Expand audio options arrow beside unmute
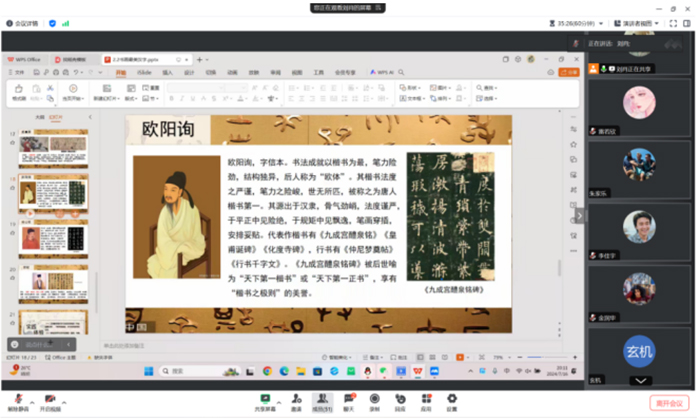The image size is (700, 420). [32, 403]
